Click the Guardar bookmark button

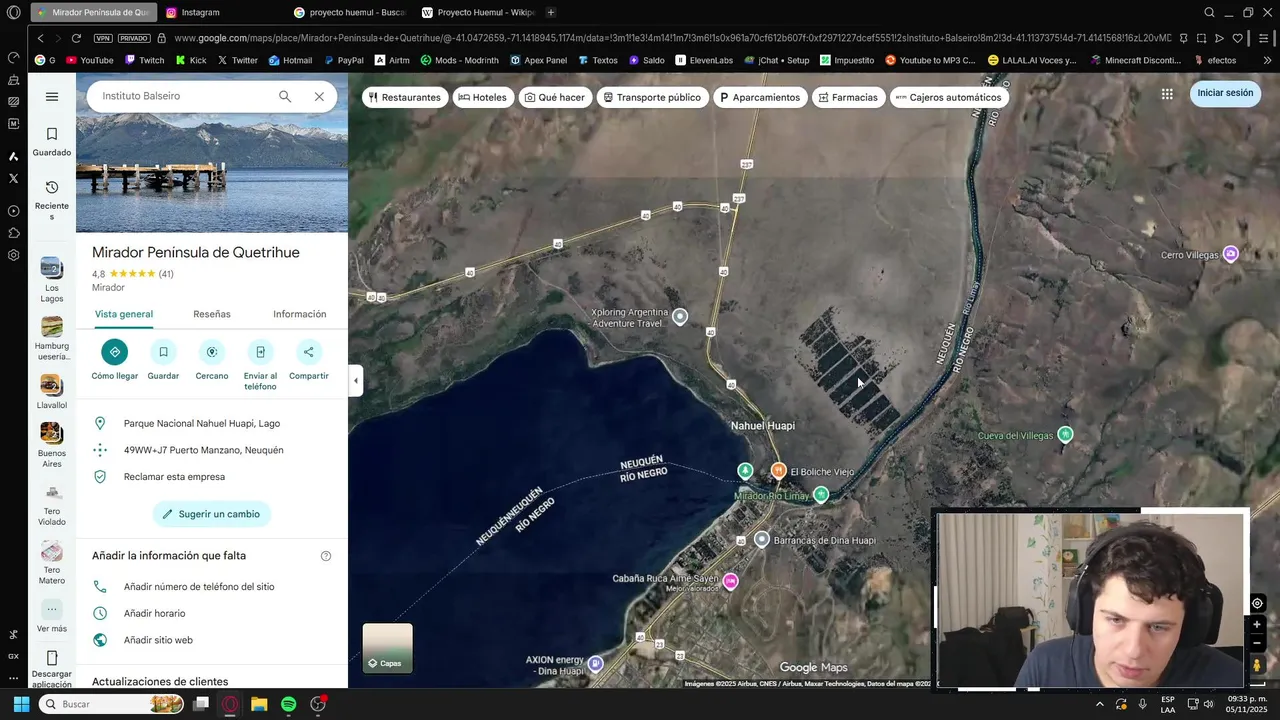click(x=163, y=360)
